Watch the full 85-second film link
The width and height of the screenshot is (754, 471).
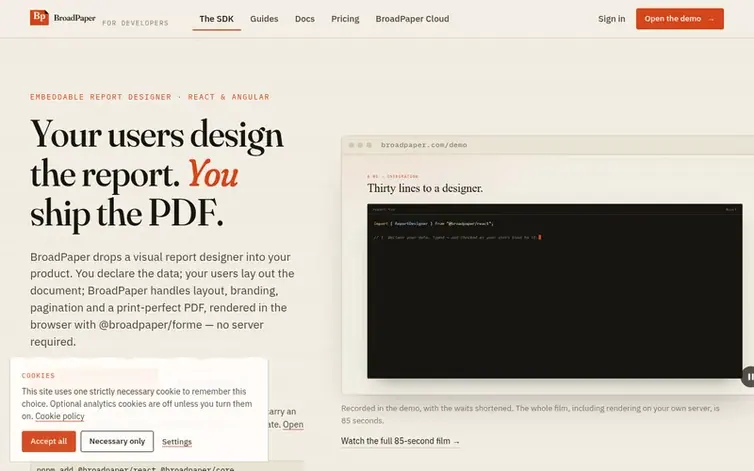tap(400, 441)
